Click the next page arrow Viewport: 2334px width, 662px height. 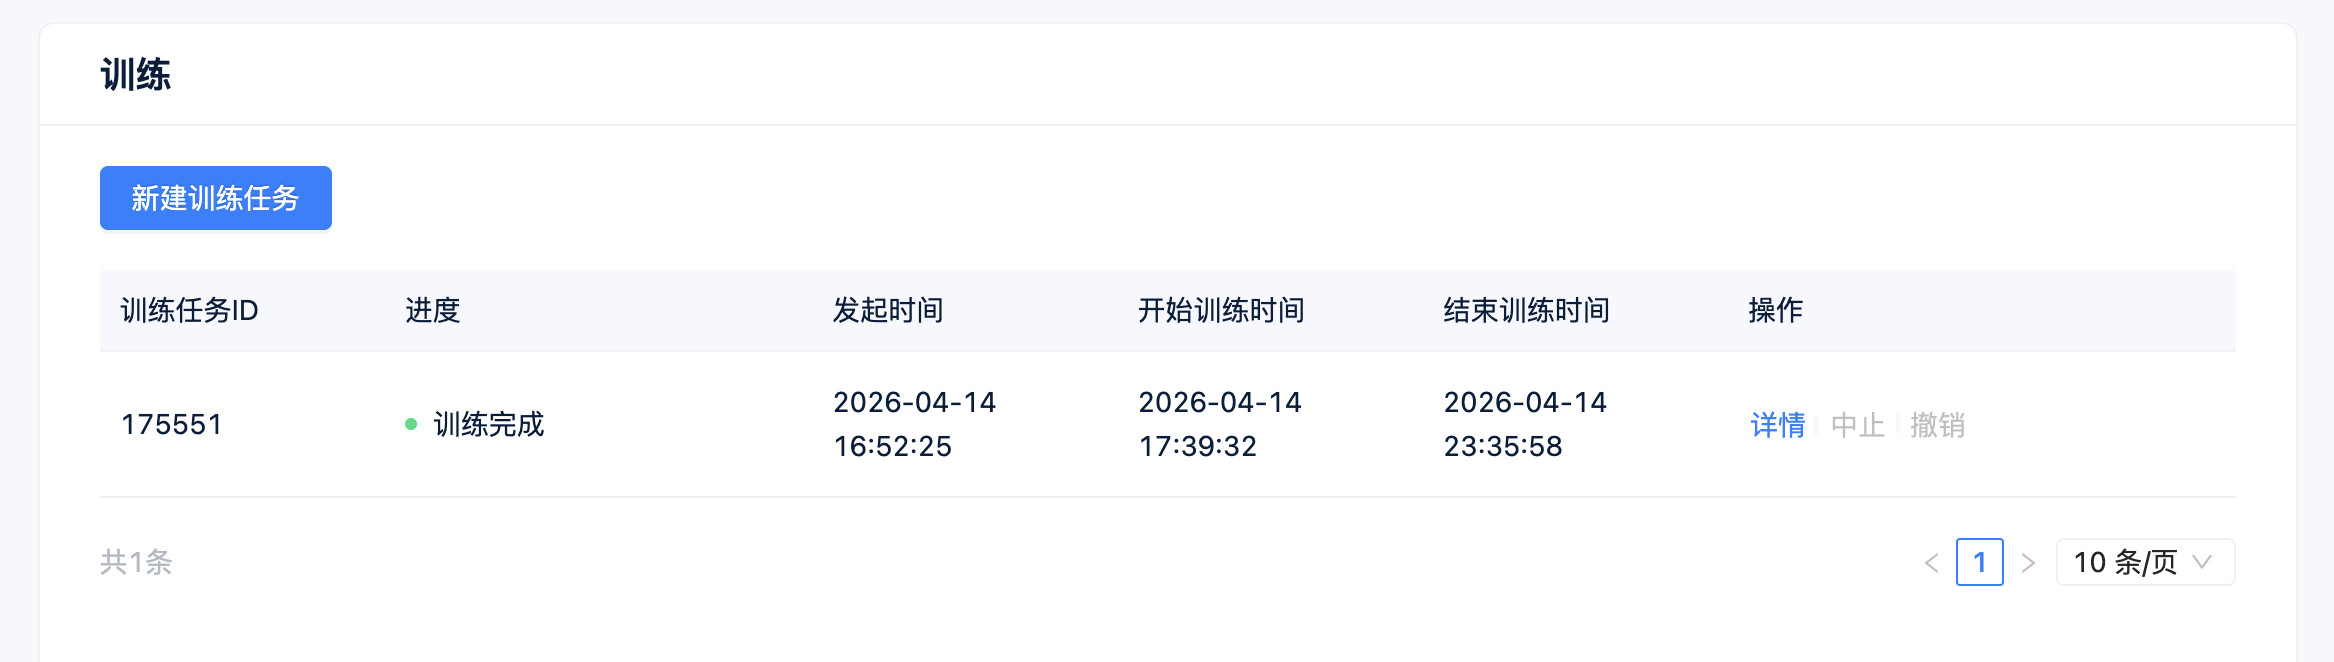pyautogui.click(x=2030, y=562)
